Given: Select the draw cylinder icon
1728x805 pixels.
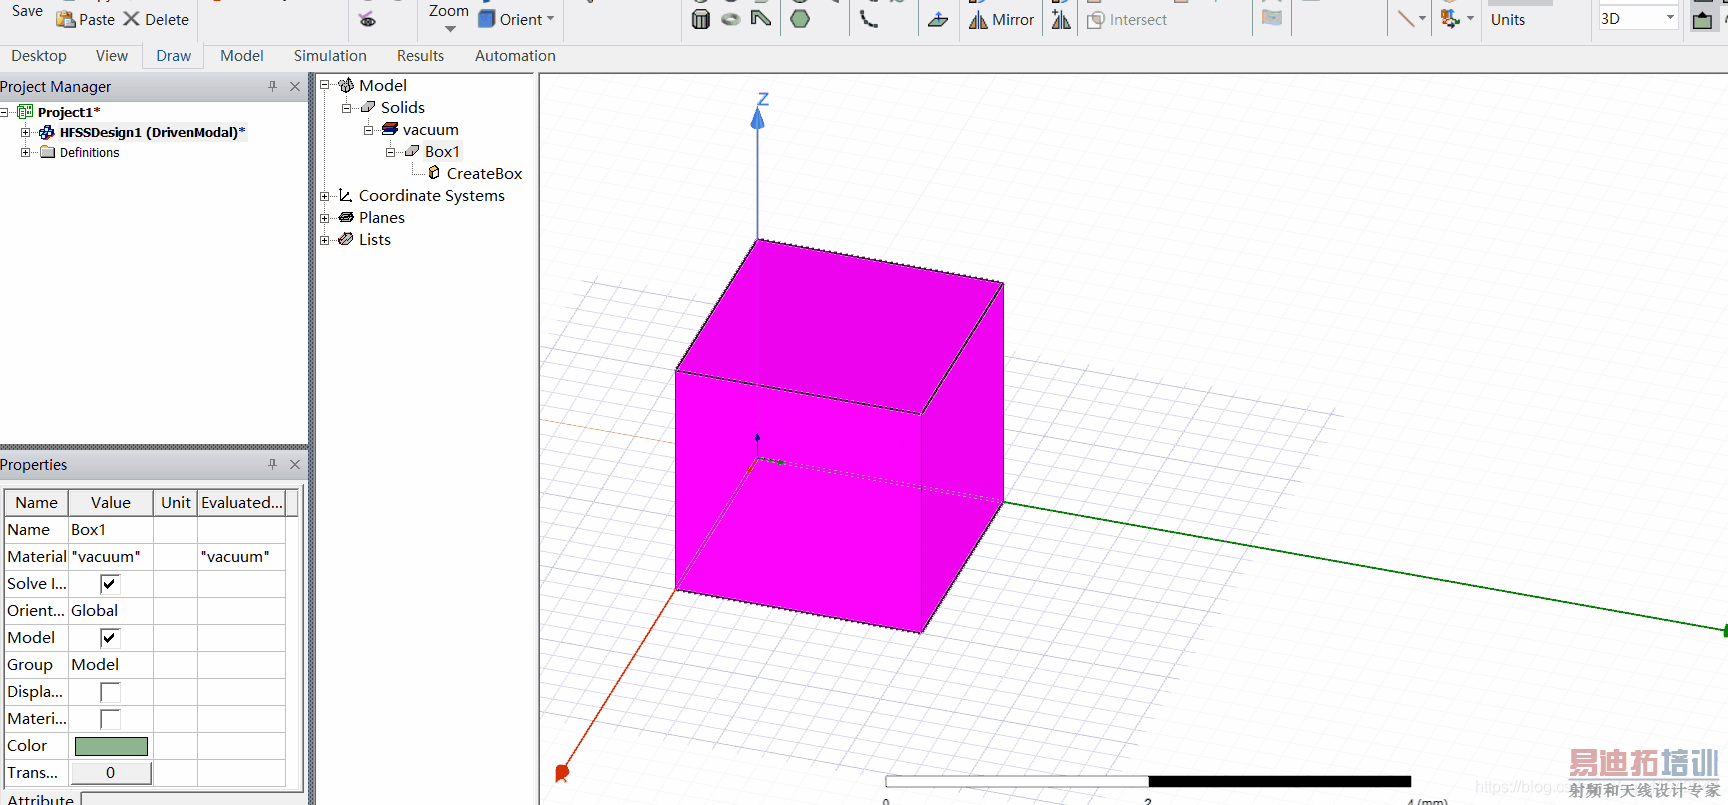Looking at the screenshot, I should (x=701, y=19).
